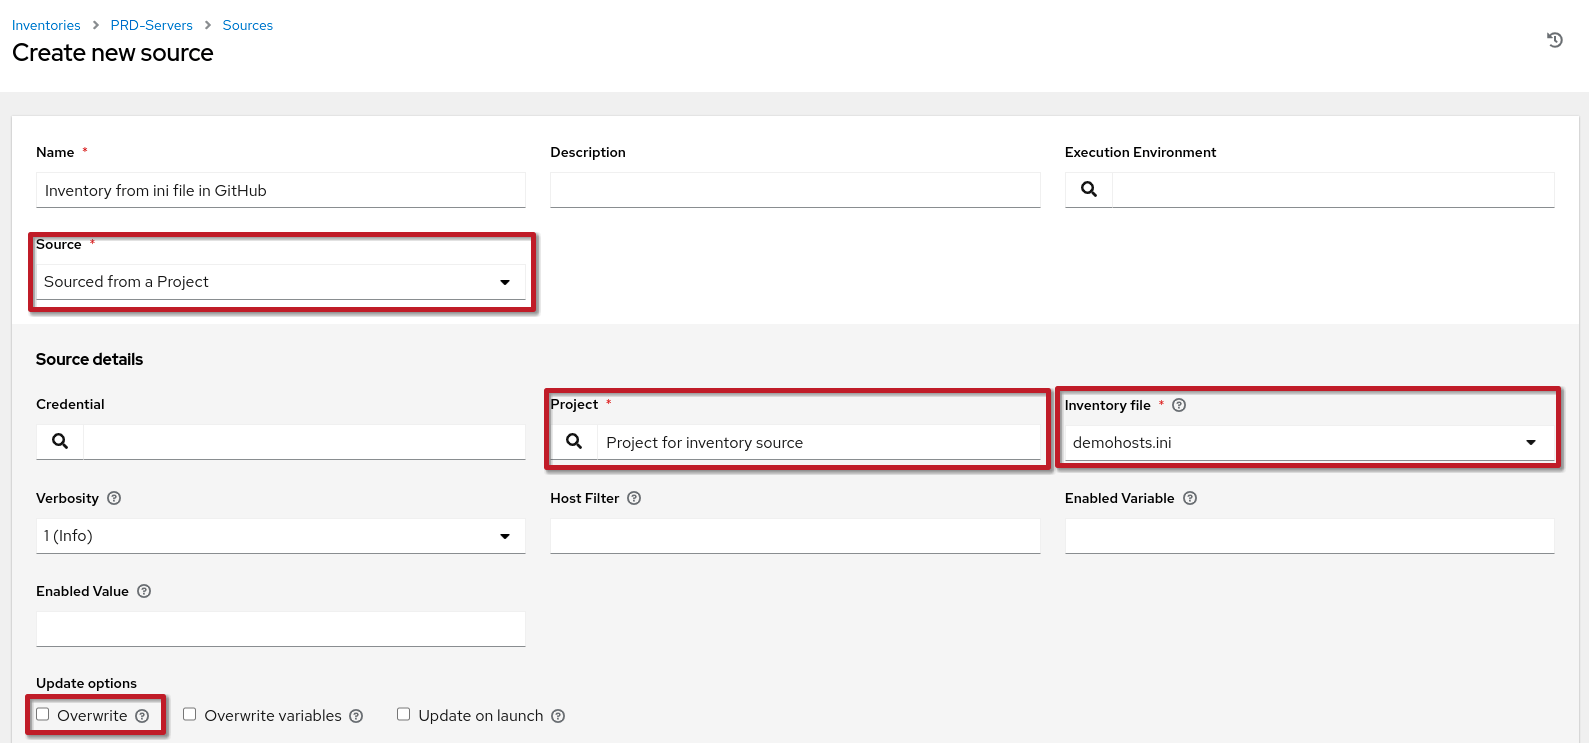
Task: Go to Inventories breadcrumb
Action: (x=46, y=25)
